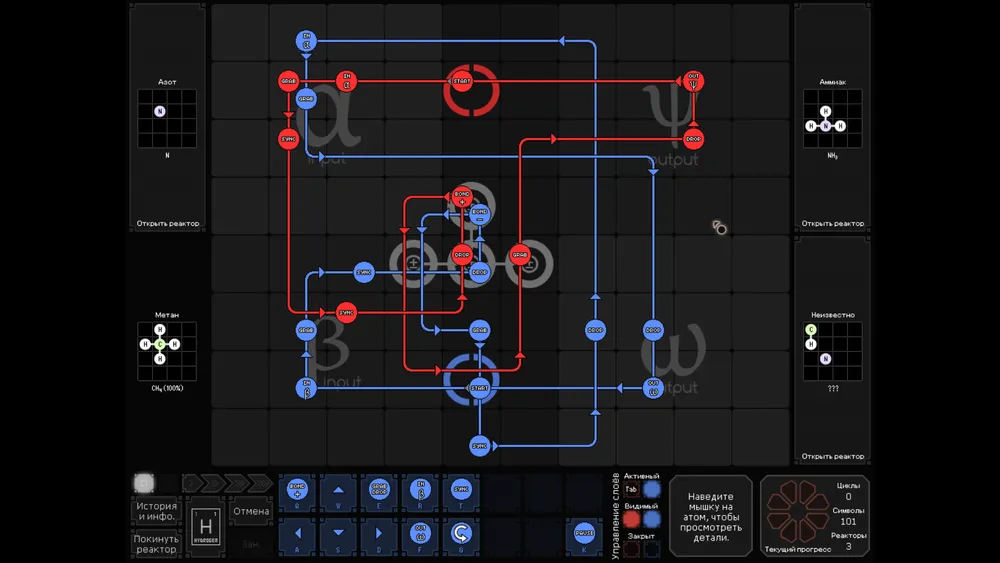
Task: Select the up arrow direction tool
Action: coord(338,490)
